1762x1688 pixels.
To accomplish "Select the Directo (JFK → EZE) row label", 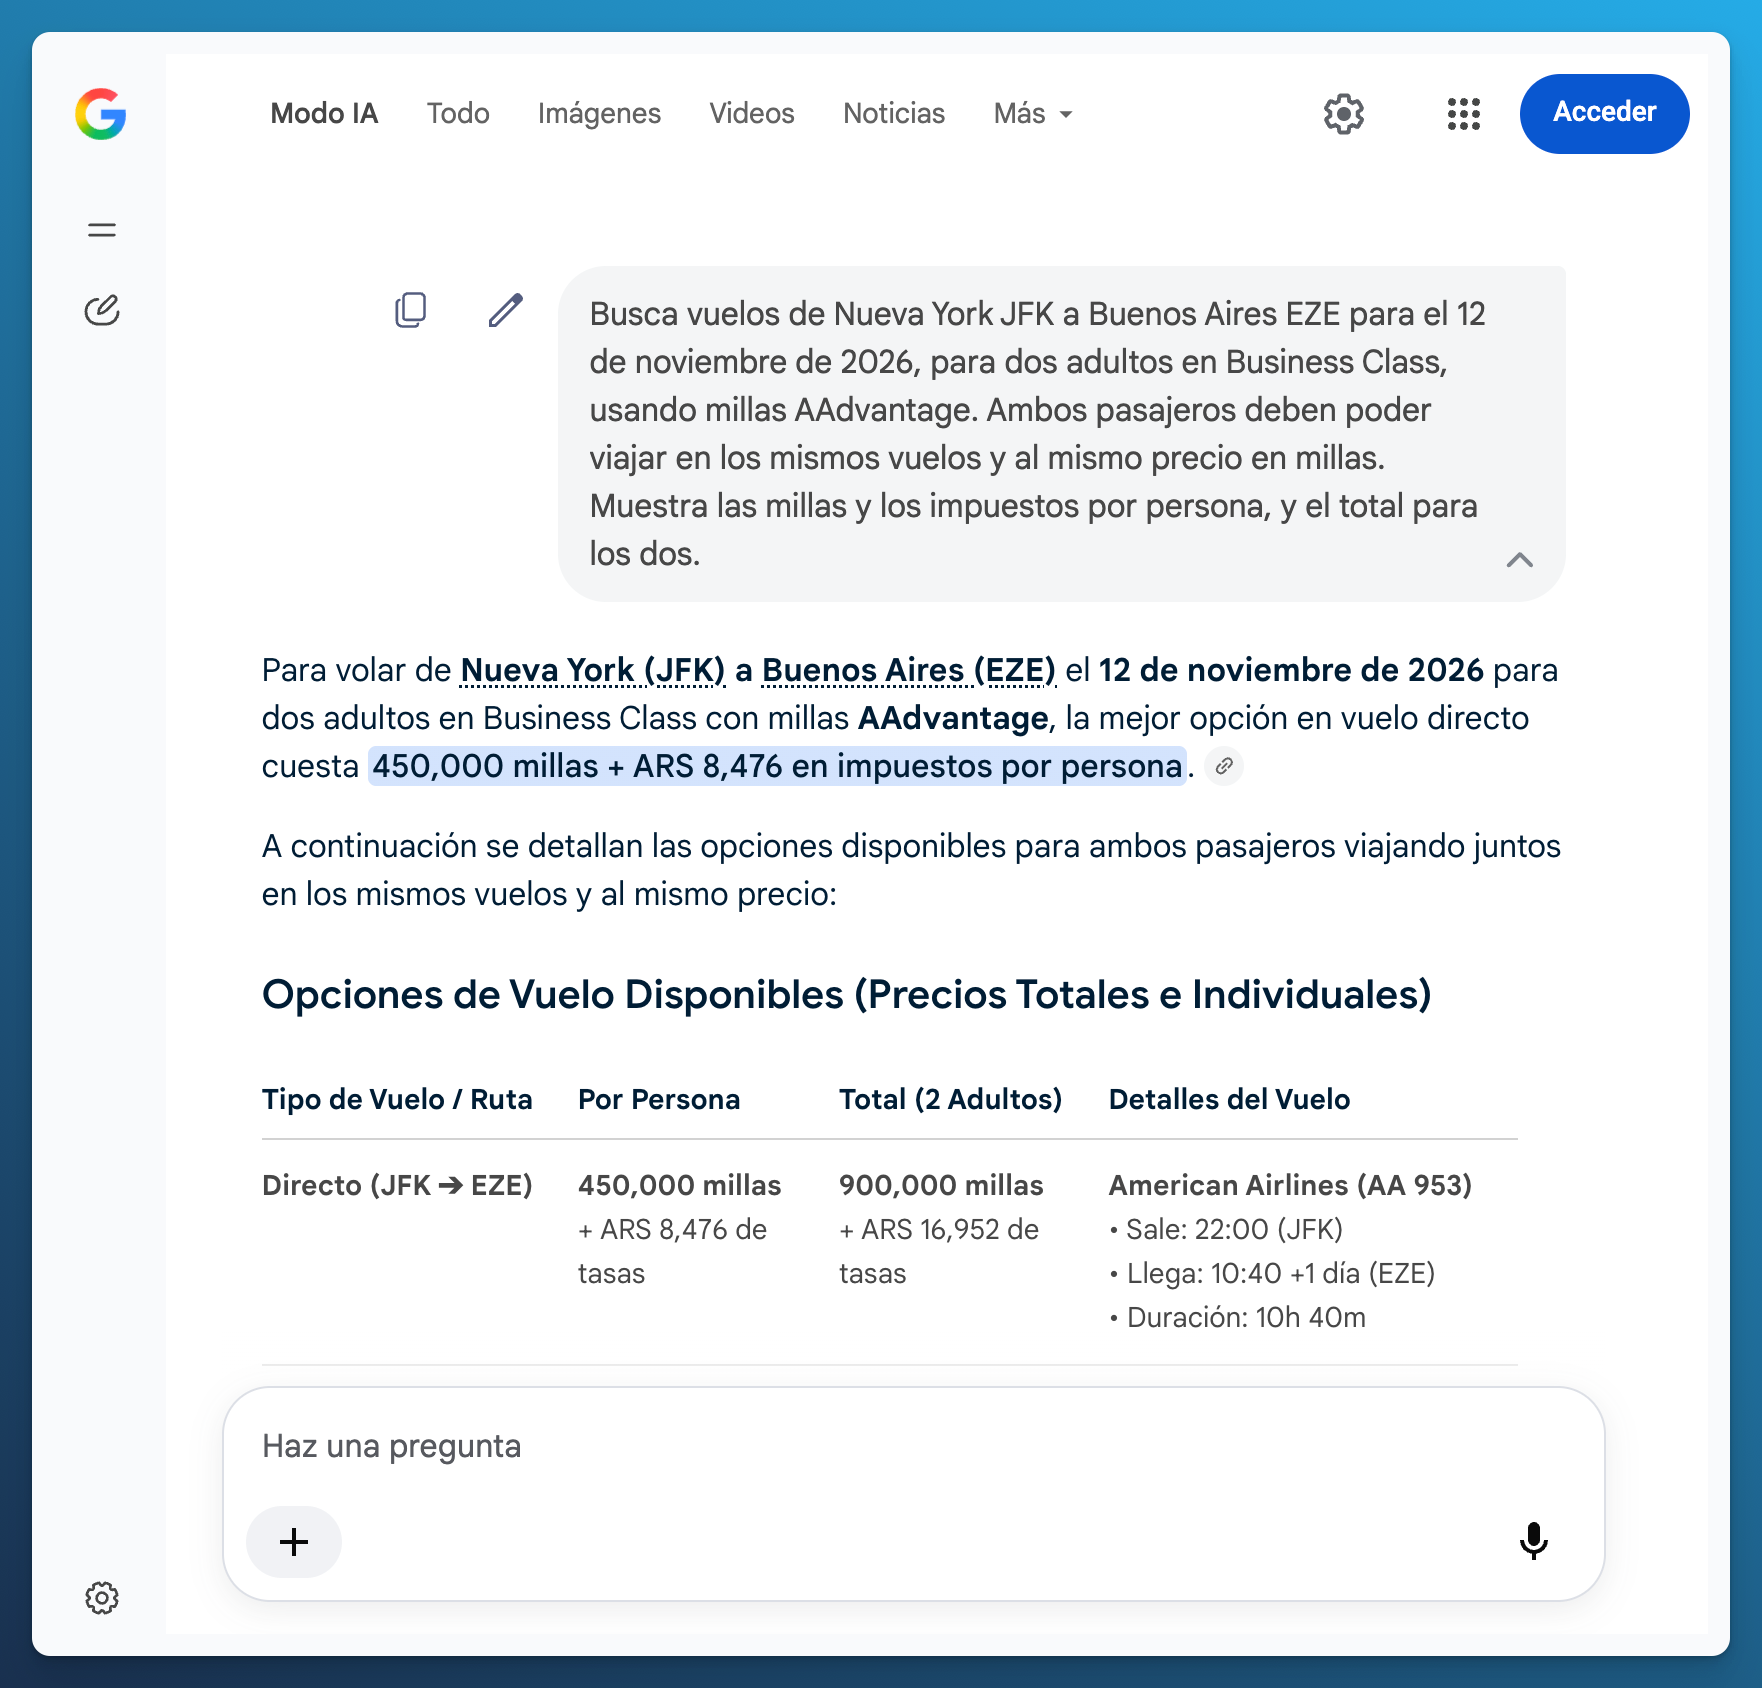I will pyautogui.click(x=397, y=1185).
